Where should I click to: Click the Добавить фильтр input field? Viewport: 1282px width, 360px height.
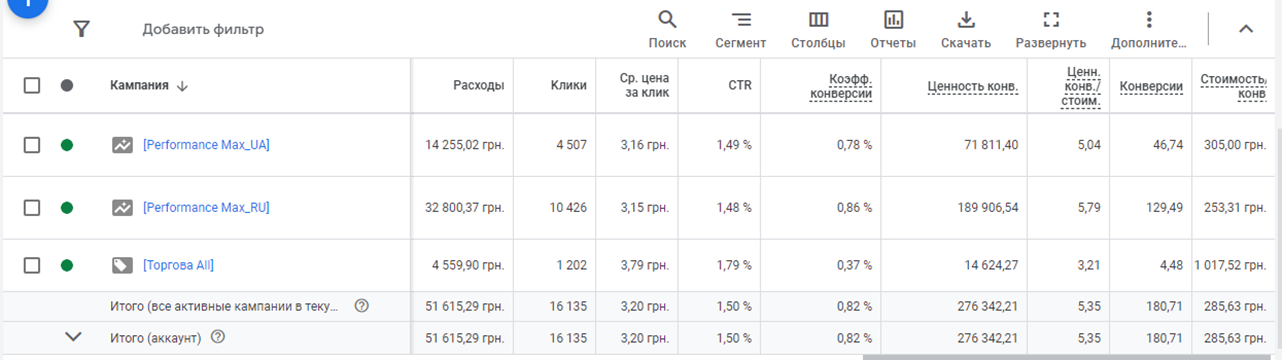tap(203, 29)
